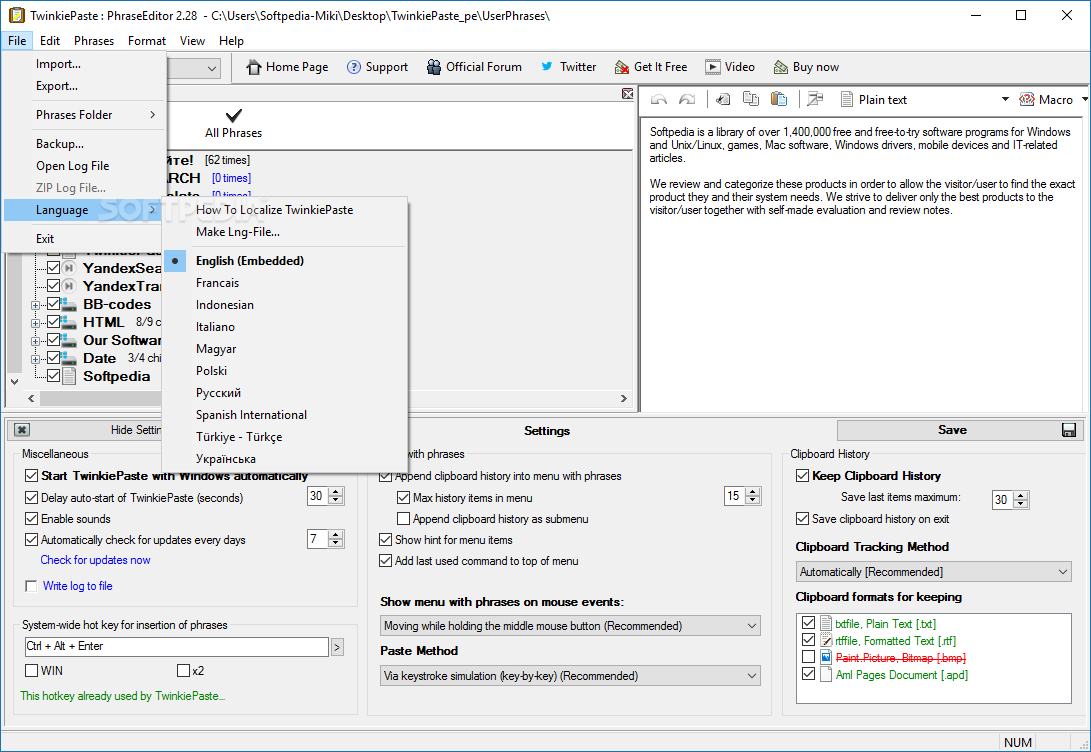
Task: Toggle Show hint for menu items
Action: [x=385, y=539]
